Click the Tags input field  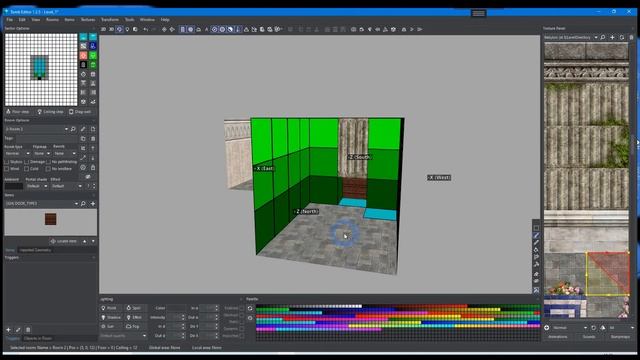[47, 139]
